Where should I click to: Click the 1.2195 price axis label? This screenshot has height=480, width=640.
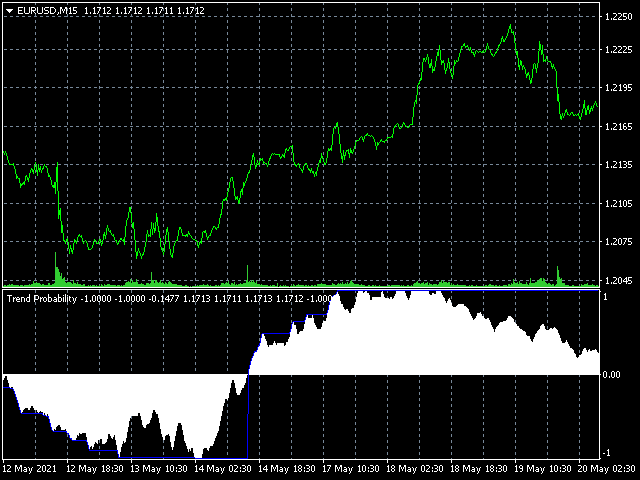coord(619,89)
